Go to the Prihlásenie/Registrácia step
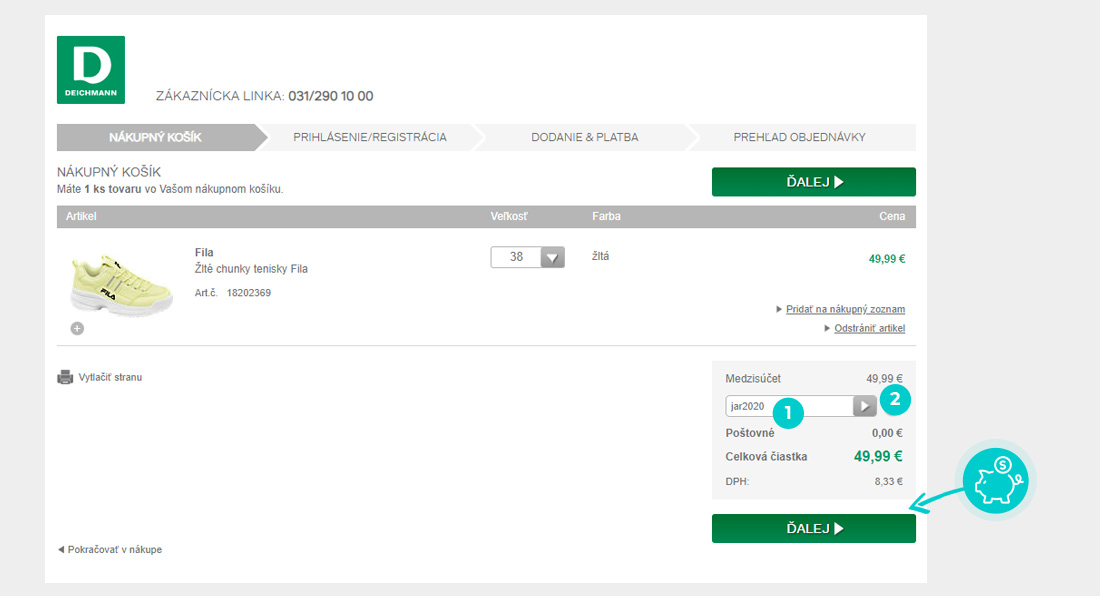 click(370, 137)
